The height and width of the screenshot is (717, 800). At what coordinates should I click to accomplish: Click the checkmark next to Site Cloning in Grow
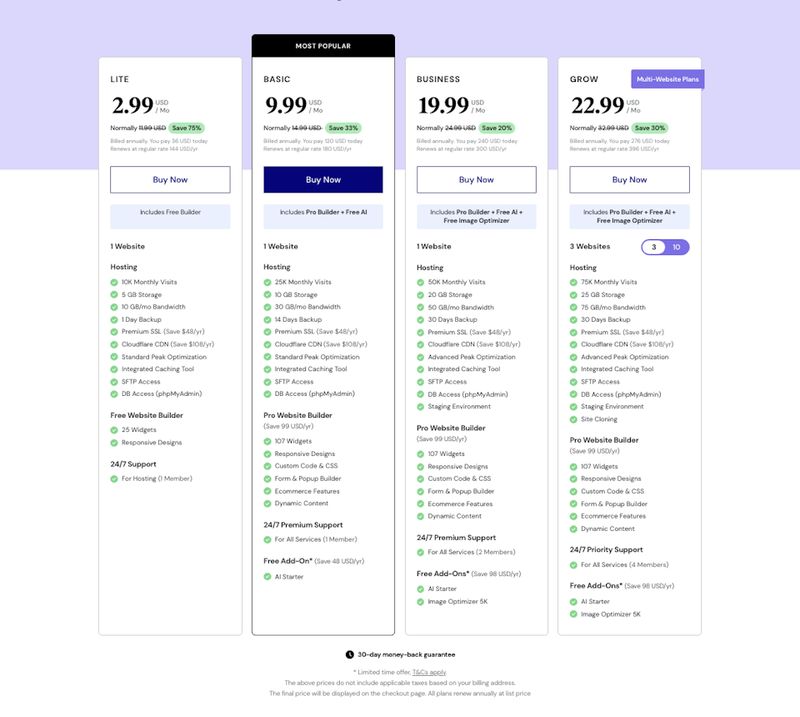coord(574,420)
